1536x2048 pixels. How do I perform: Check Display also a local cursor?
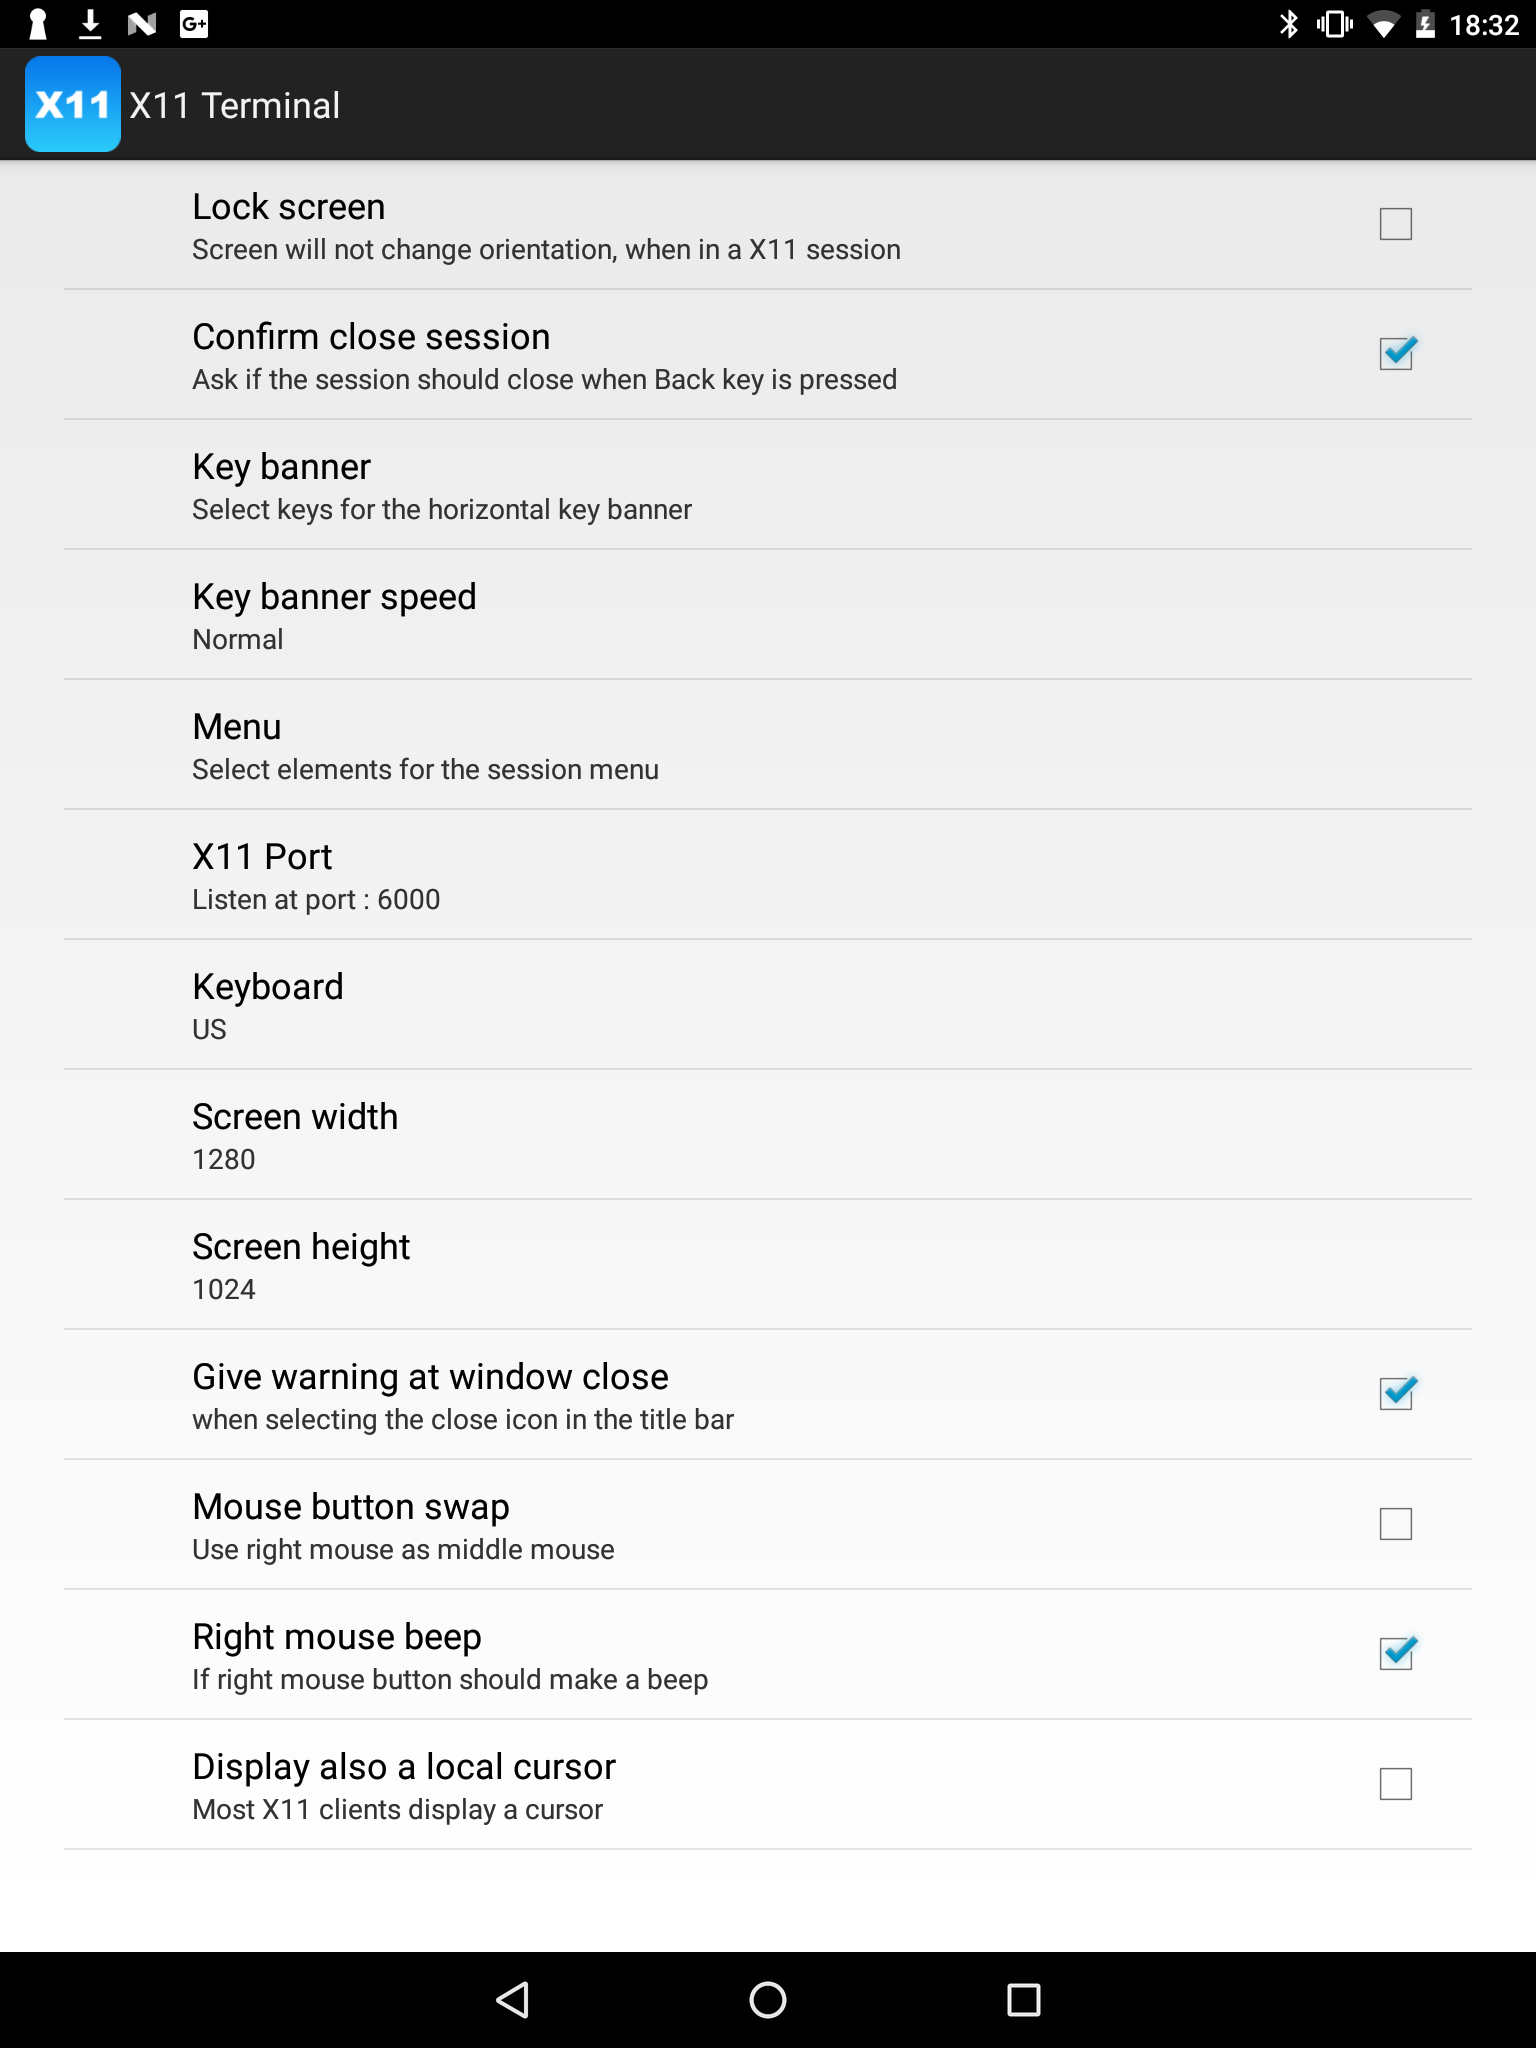pyautogui.click(x=1395, y=1784)
